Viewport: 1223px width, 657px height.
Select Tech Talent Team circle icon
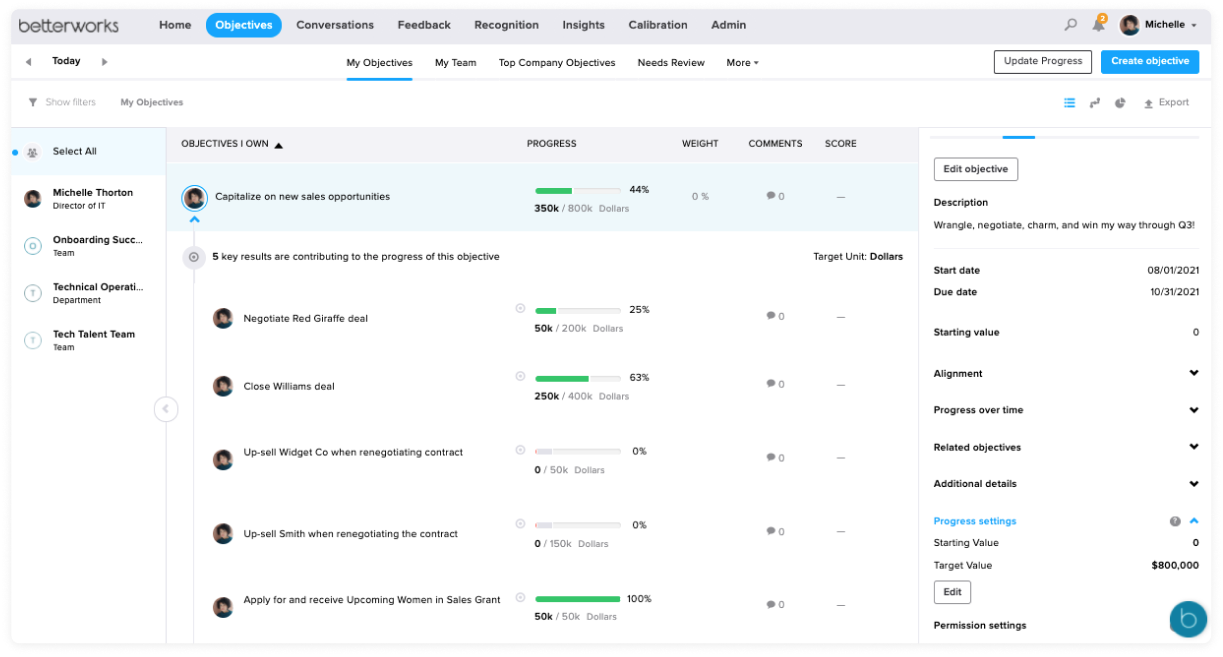[x=32, y=340]
